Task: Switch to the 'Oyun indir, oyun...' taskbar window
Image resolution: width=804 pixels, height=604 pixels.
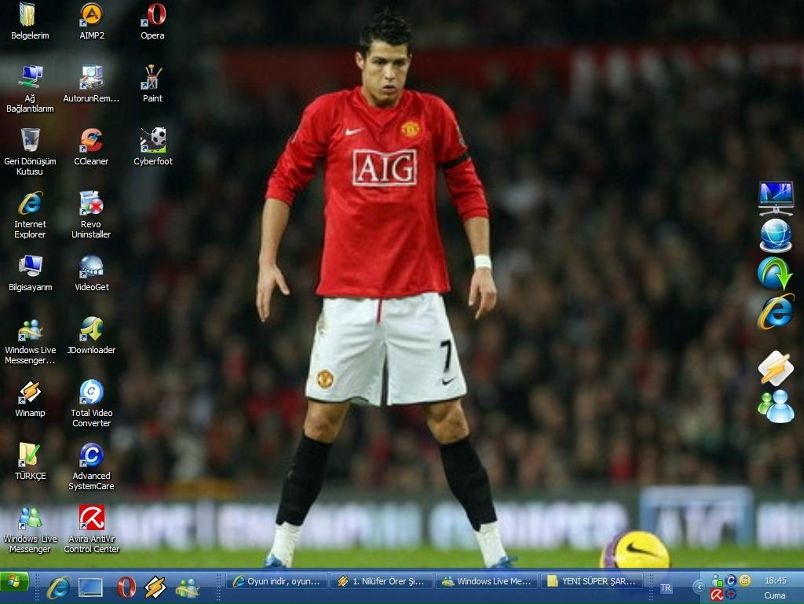Action: pyautogui.click(x=277, y=581)
